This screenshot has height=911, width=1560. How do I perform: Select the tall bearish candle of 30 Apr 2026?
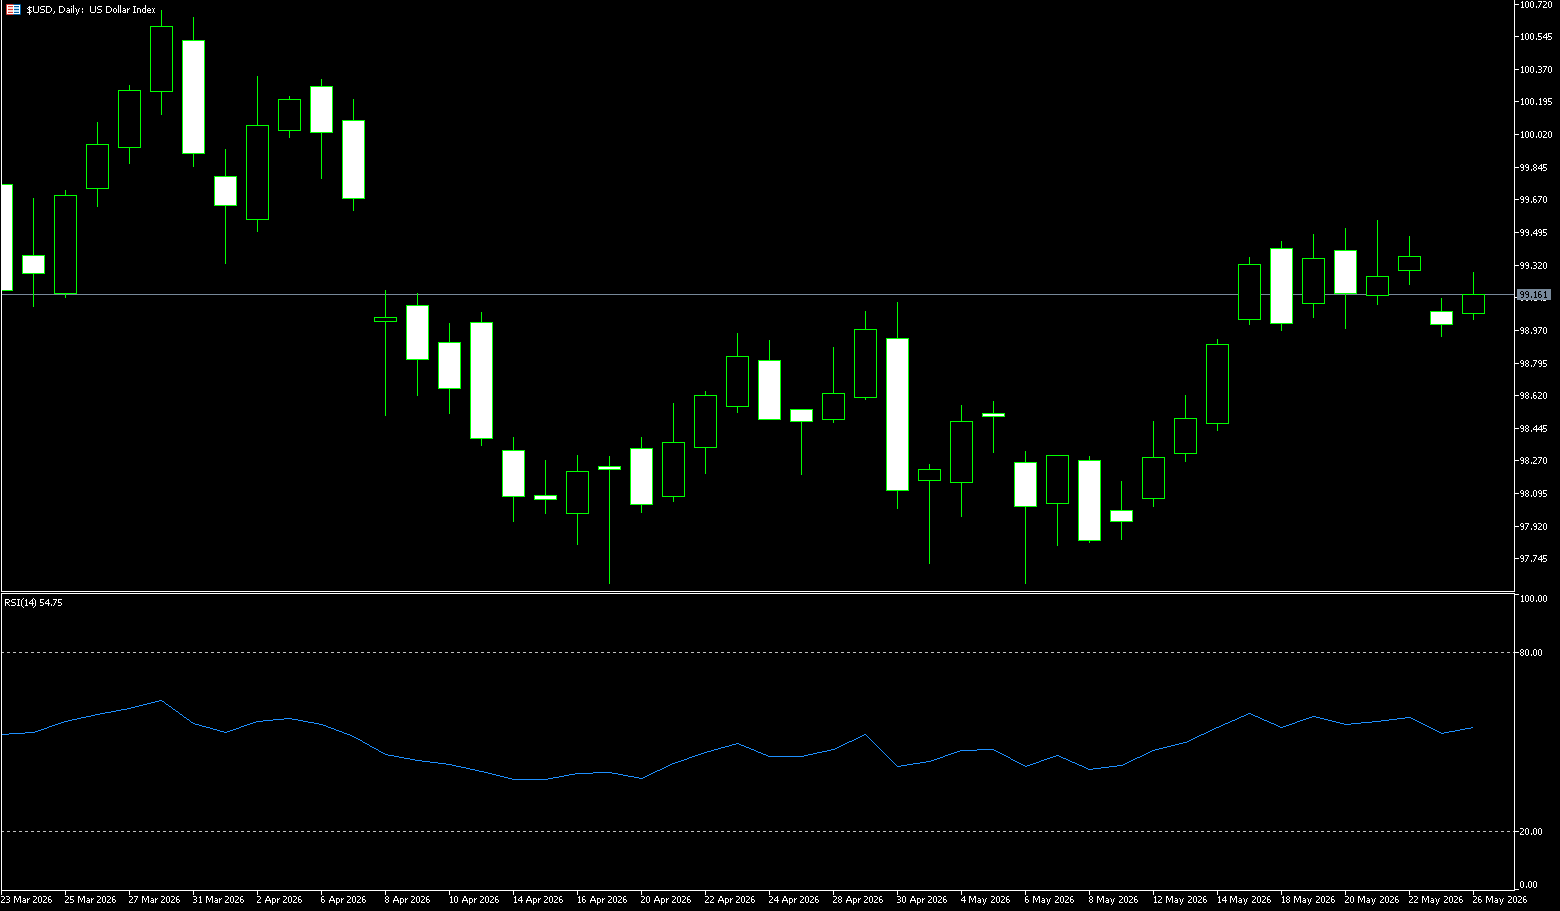897,414
